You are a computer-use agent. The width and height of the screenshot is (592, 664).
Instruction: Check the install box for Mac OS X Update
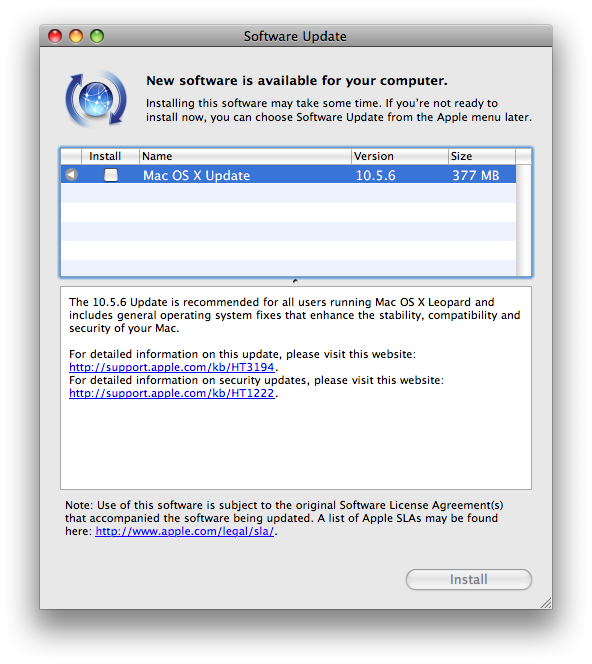pos(111,175)
